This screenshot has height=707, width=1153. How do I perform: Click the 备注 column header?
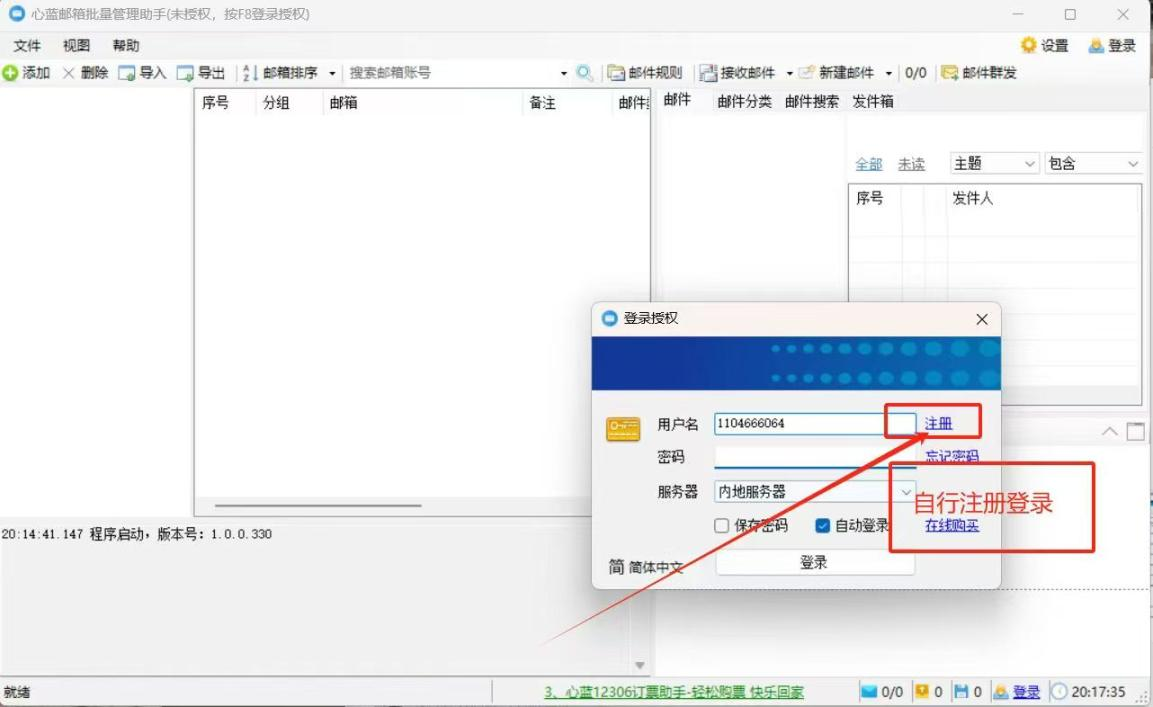543,103
